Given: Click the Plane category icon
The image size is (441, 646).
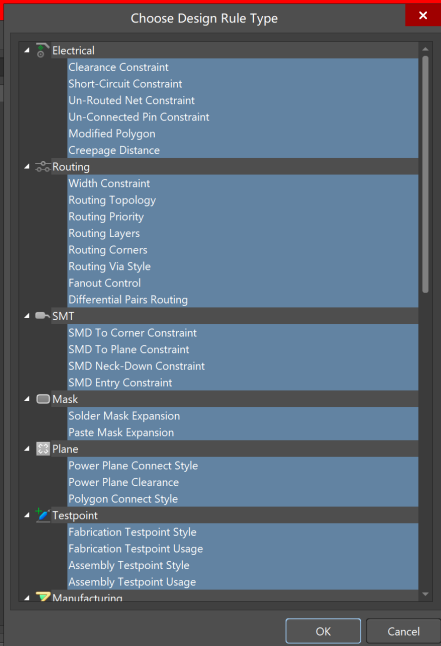Looking at the screenshot, I should click(43, 449).
